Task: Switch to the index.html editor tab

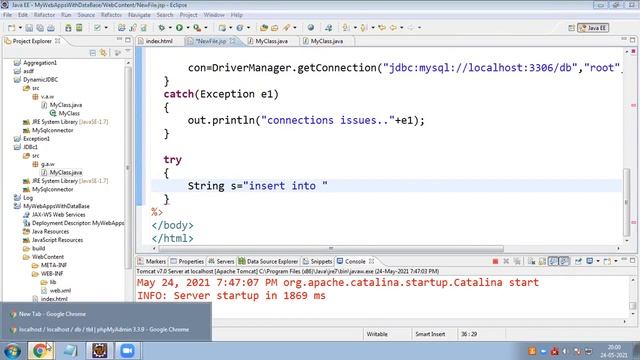Action: coord(159,41)
